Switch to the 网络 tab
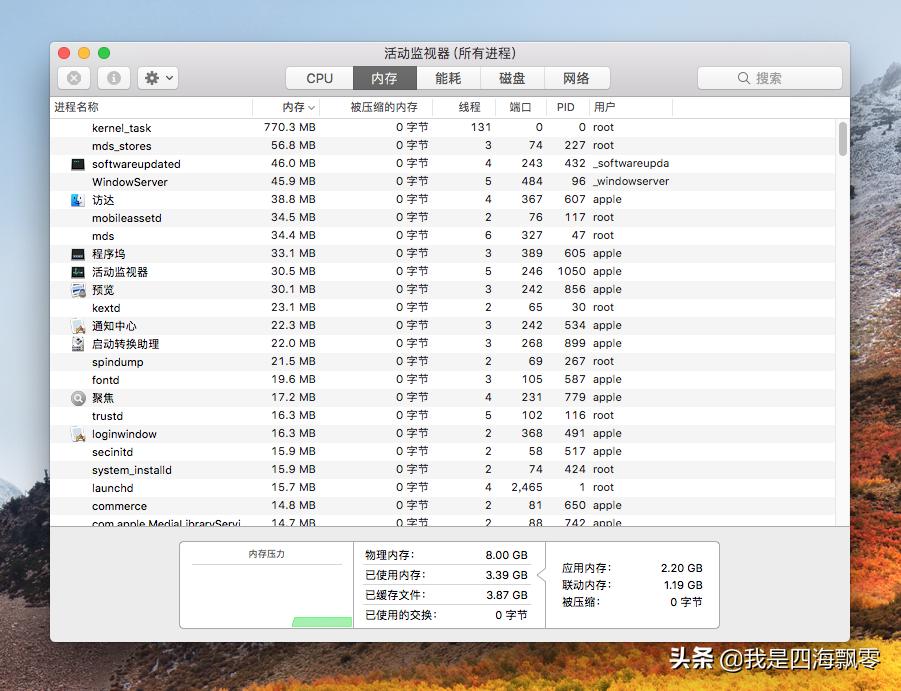901x691 pixels. (x=577, y=77)
